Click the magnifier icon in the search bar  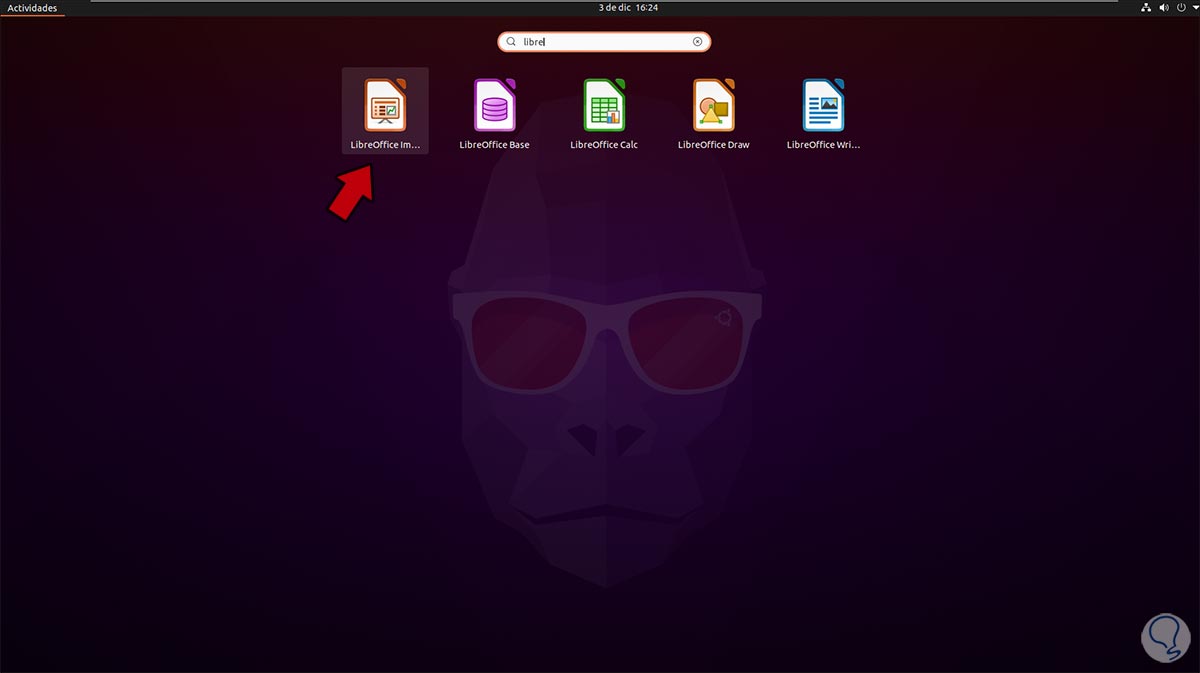point(511,41)
